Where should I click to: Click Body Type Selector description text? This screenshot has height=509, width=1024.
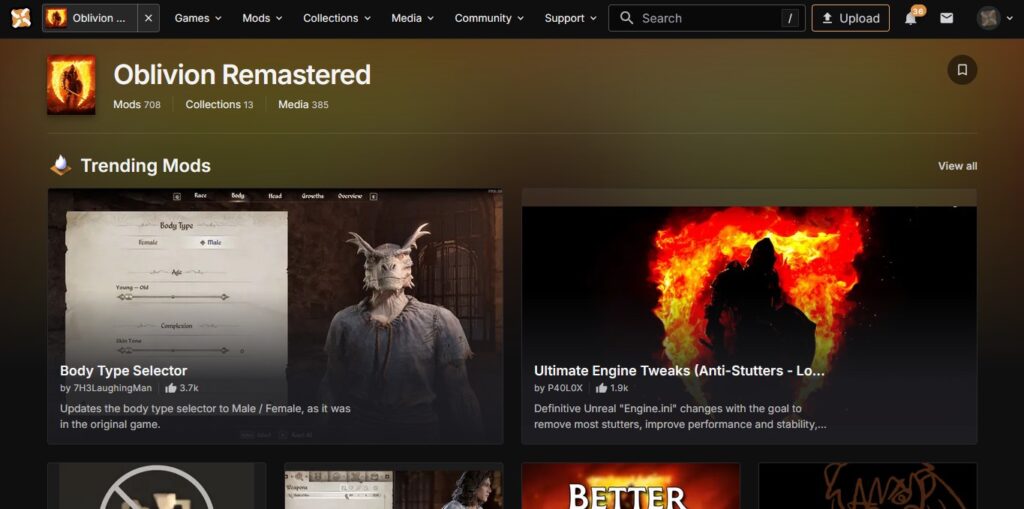click(205, 416)
